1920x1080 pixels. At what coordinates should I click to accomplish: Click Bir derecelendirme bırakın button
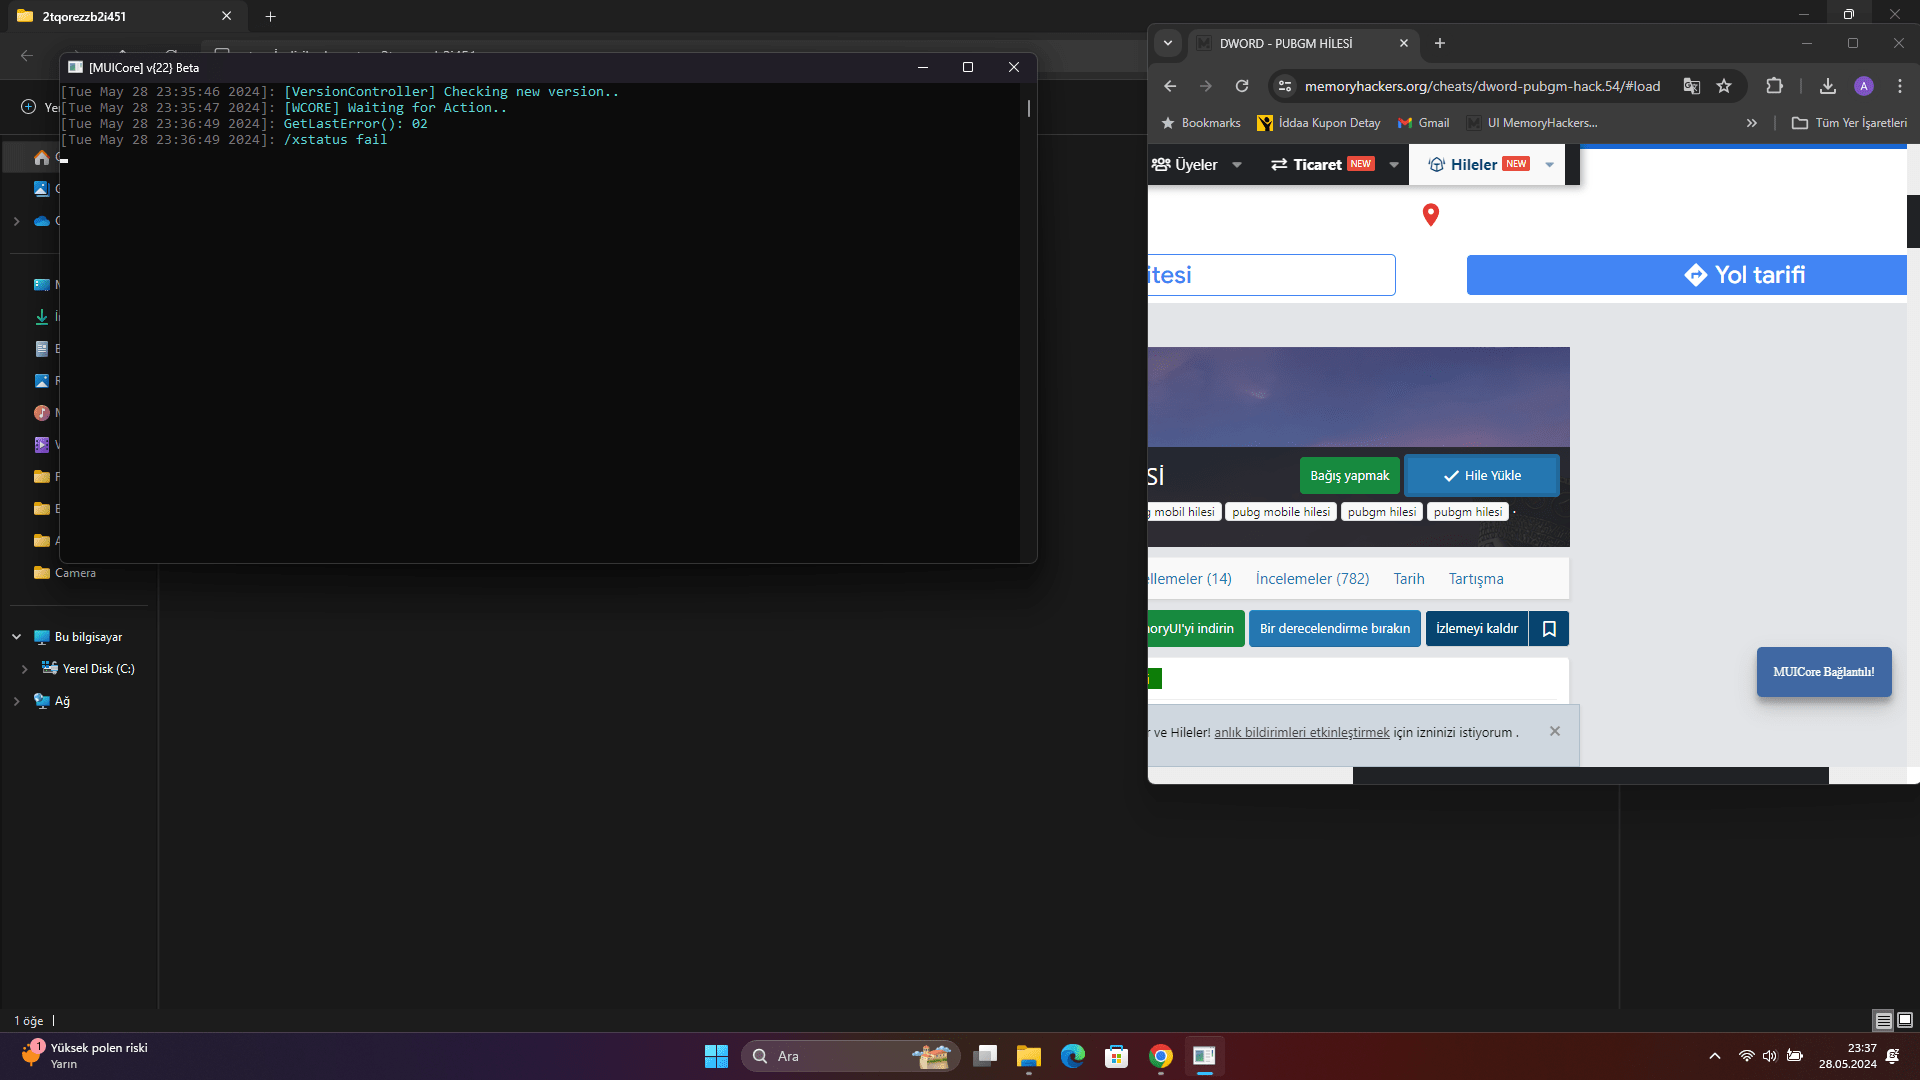1335,629
